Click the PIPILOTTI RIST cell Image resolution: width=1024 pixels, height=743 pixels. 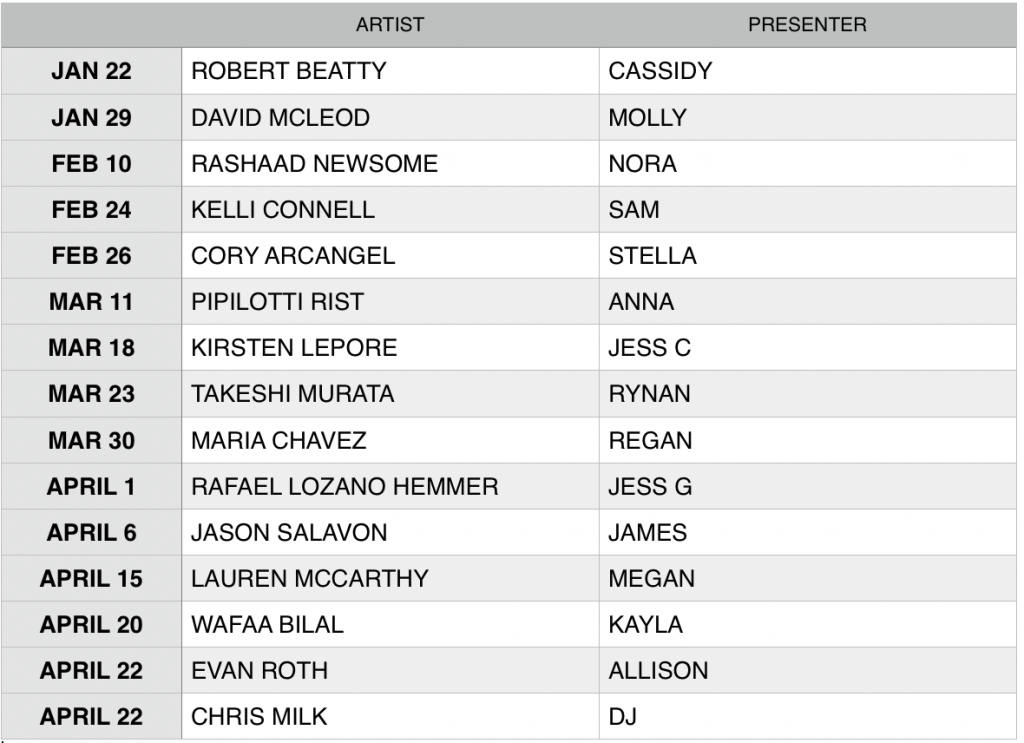(x=390, y=302)
